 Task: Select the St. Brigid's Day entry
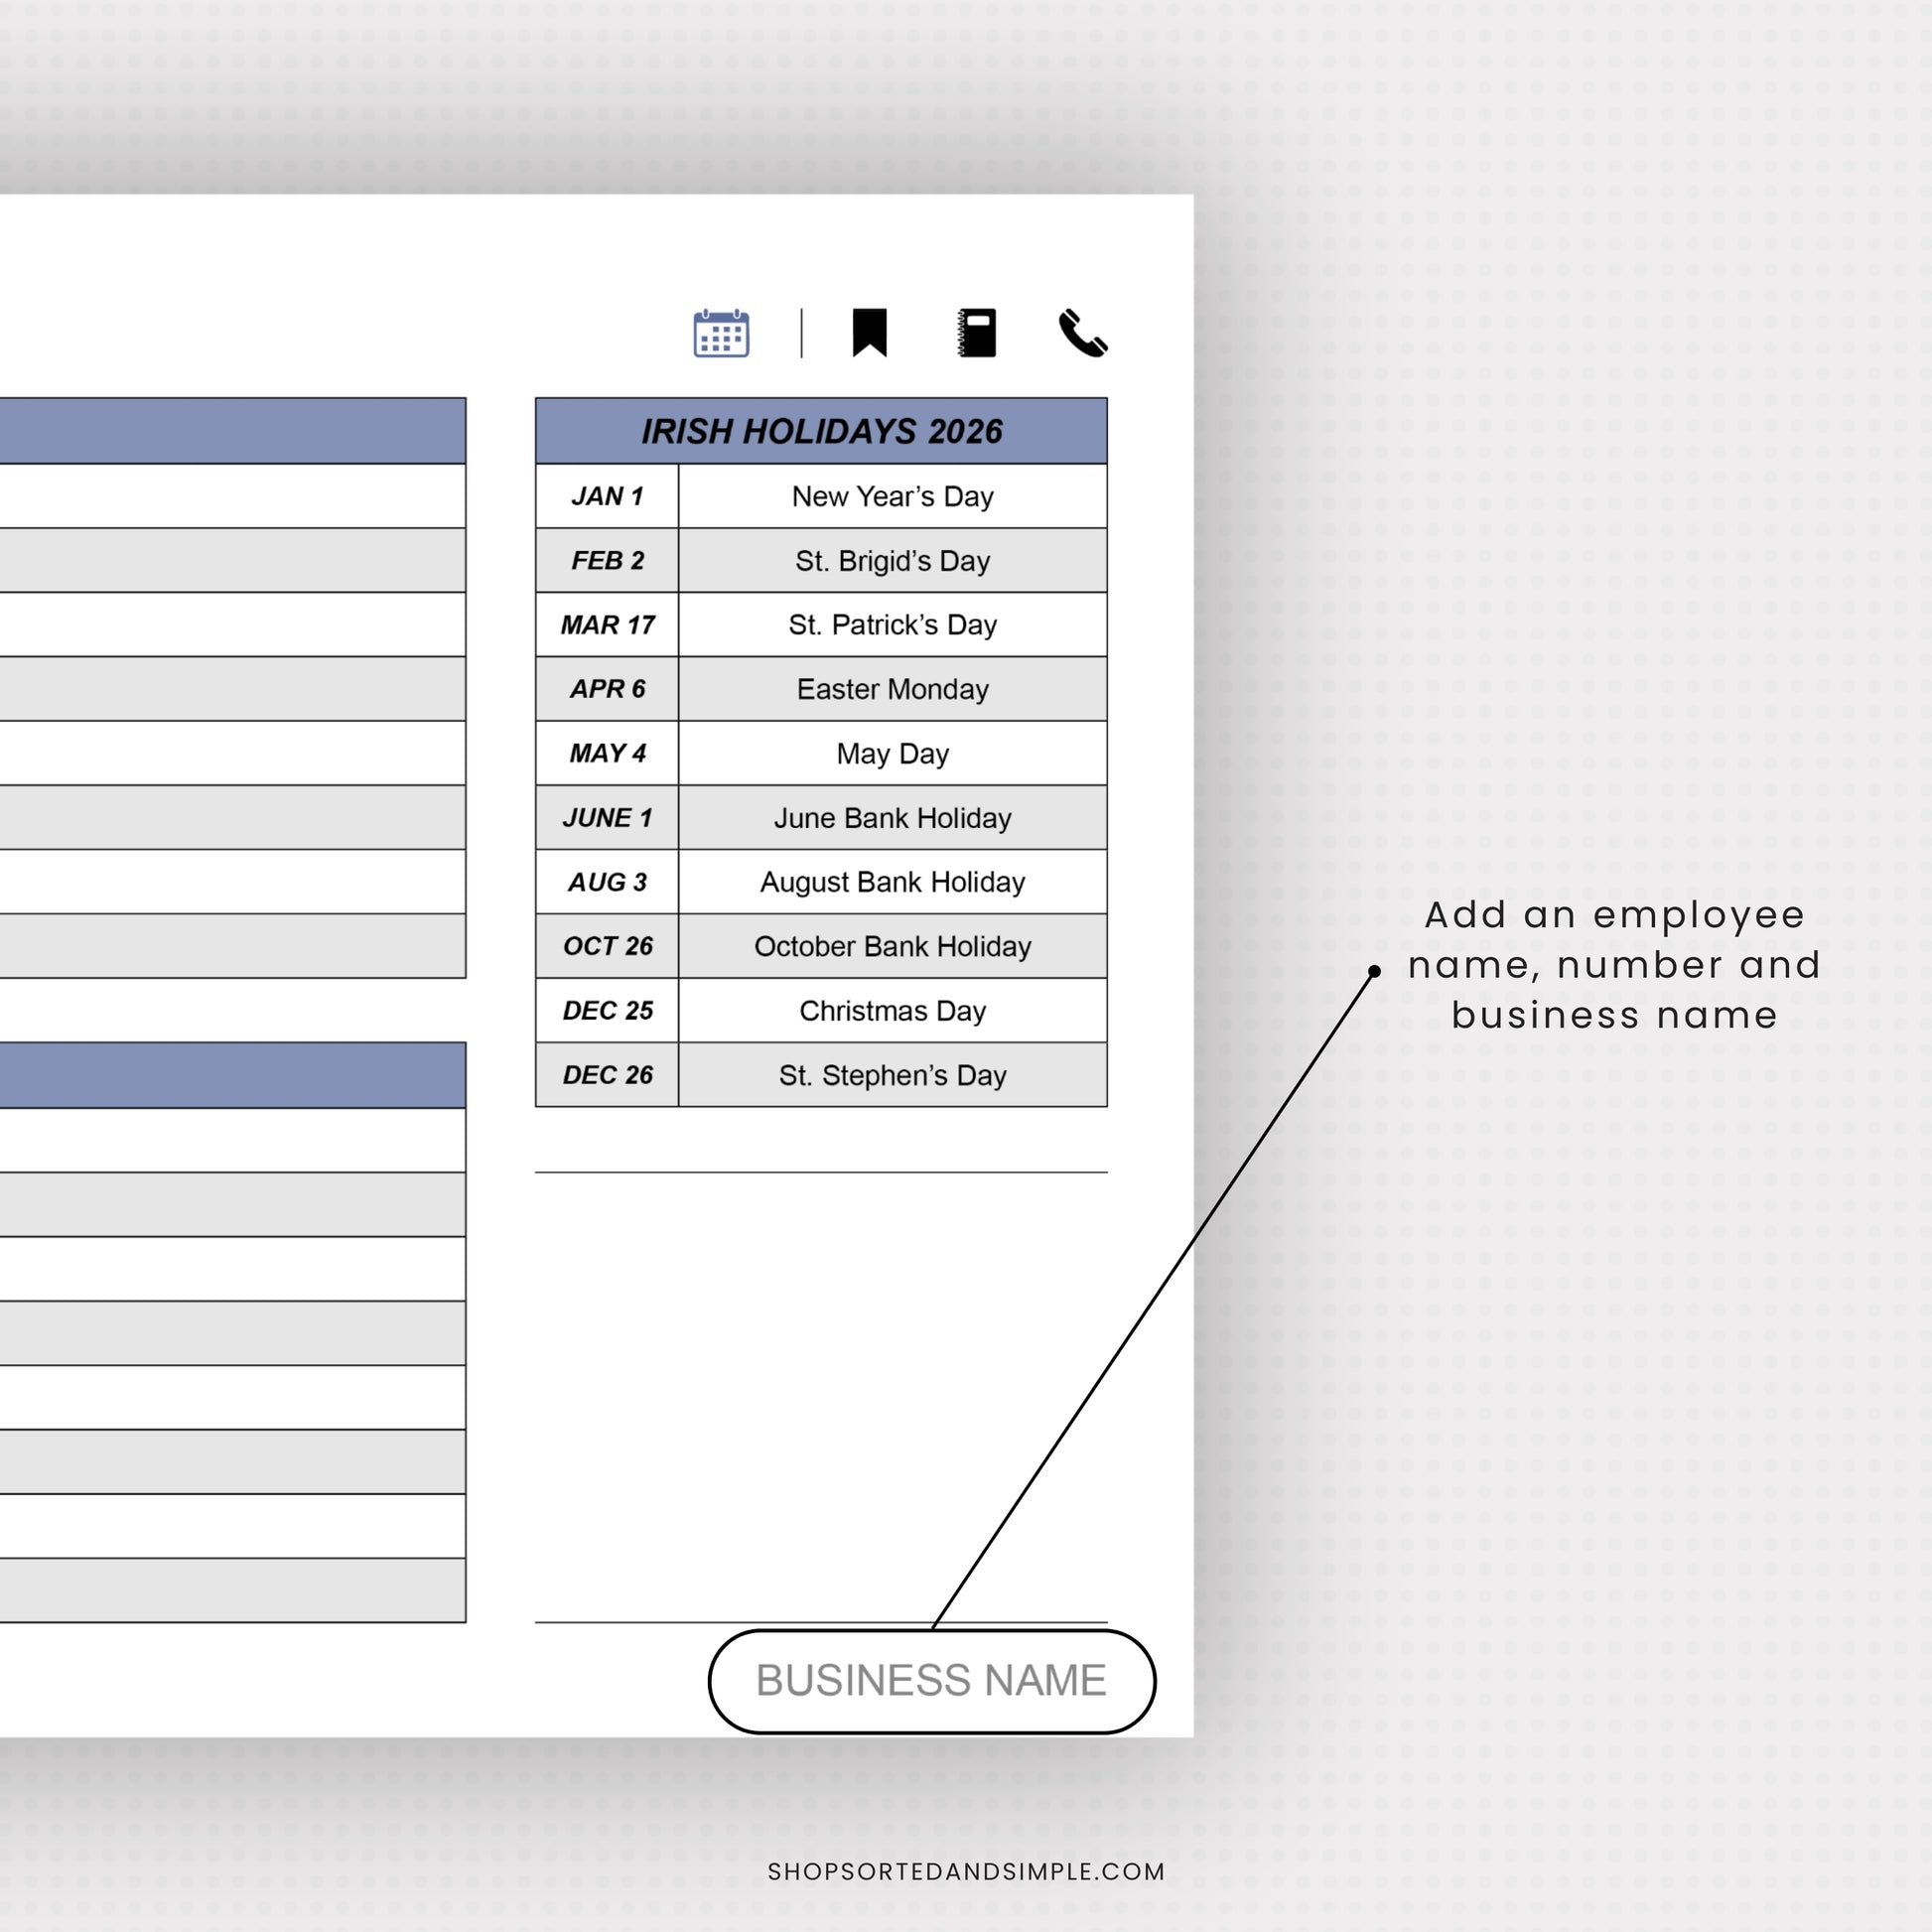[x=892, y=561]
